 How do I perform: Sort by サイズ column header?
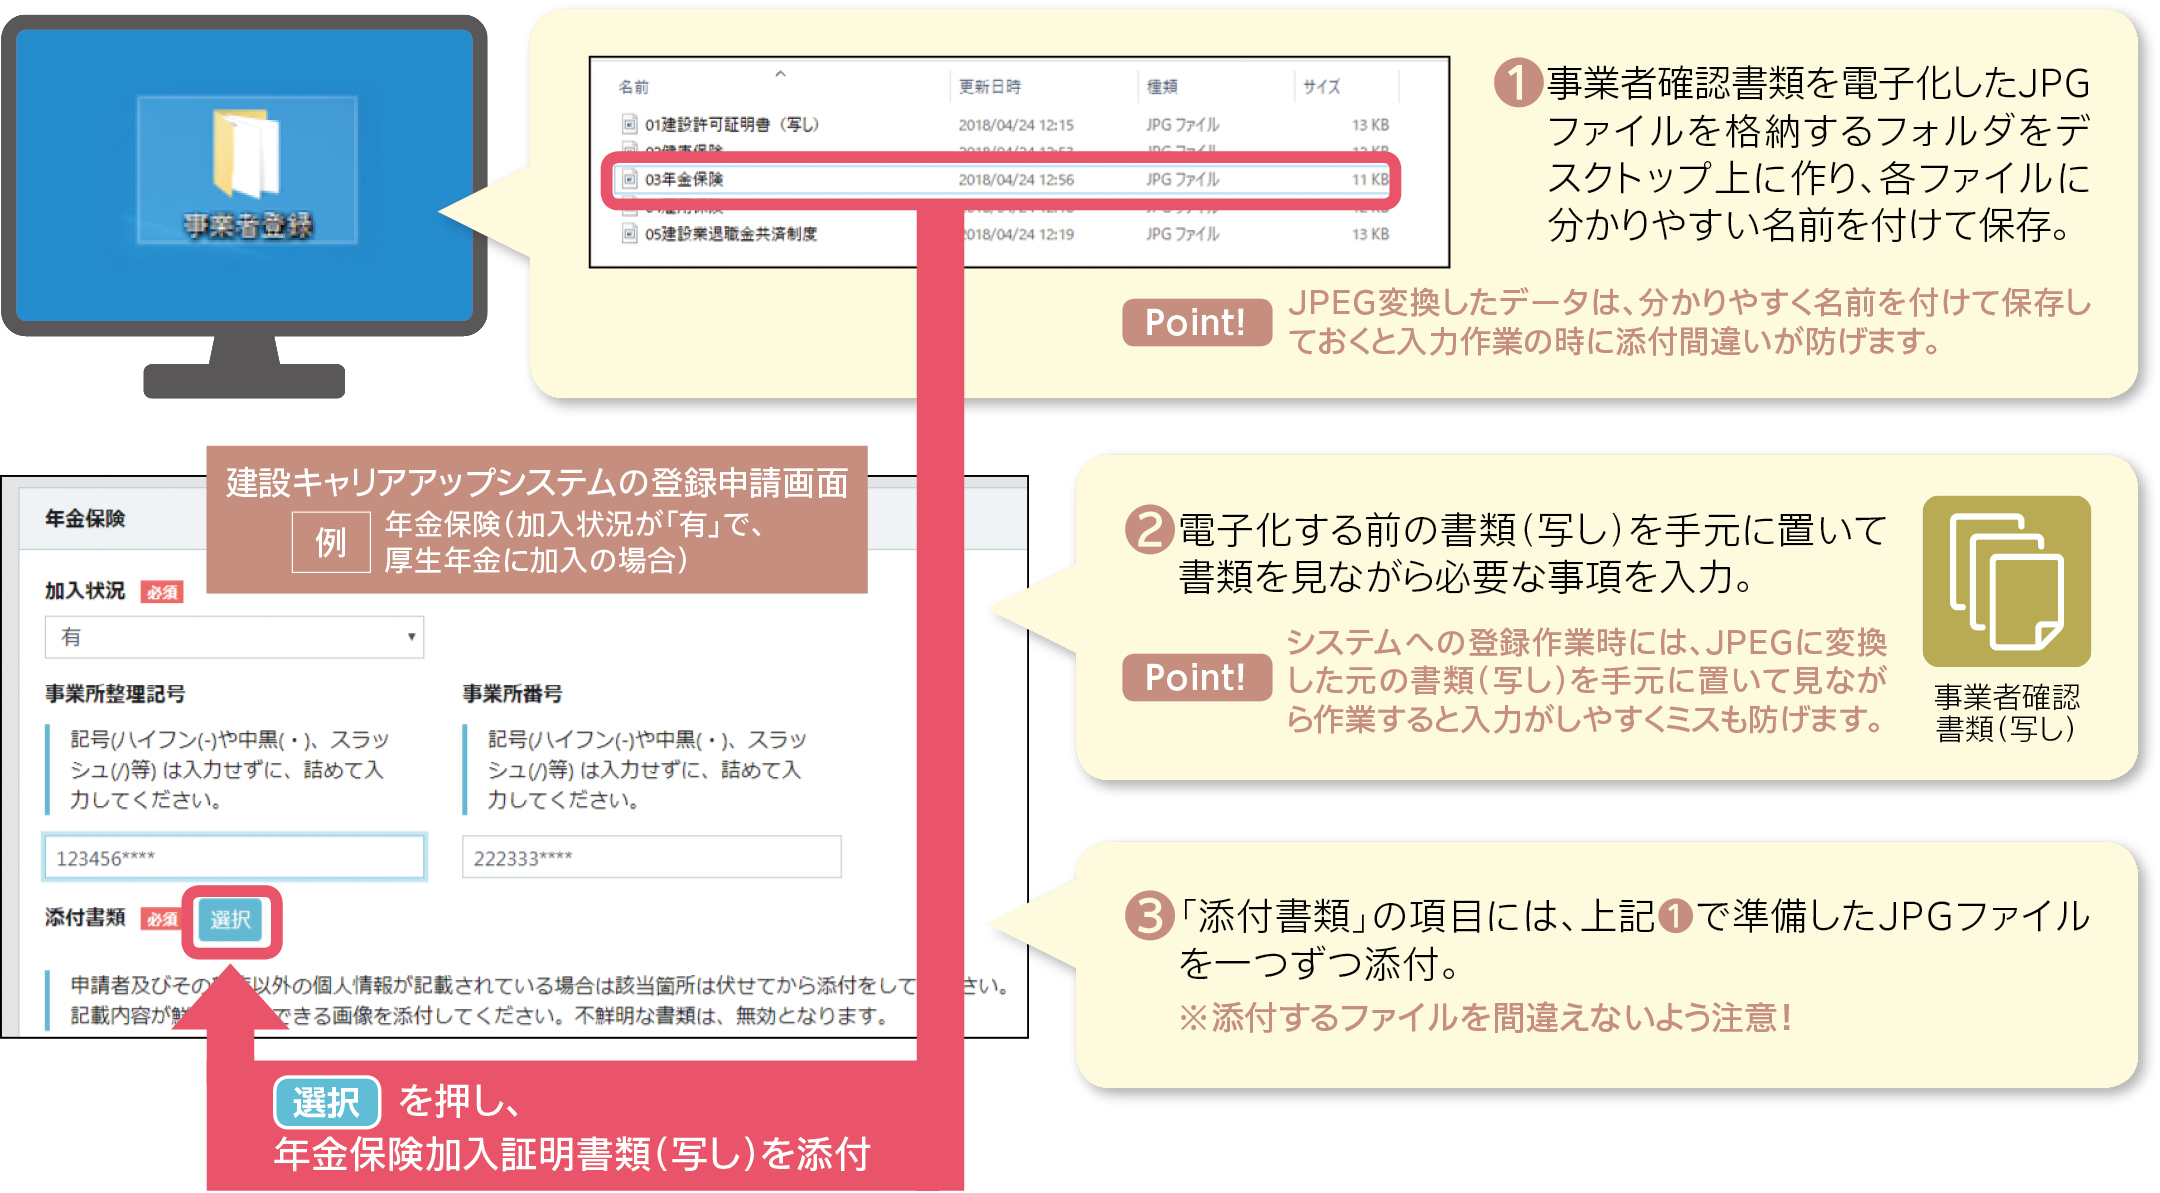tap(1322, 87)
